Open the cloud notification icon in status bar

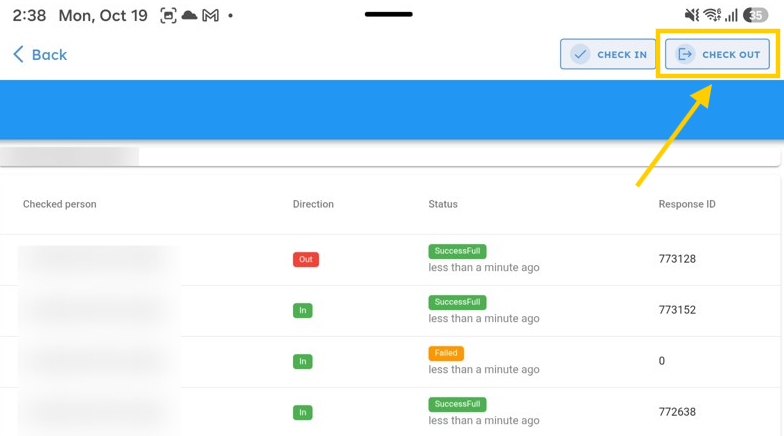190,16
